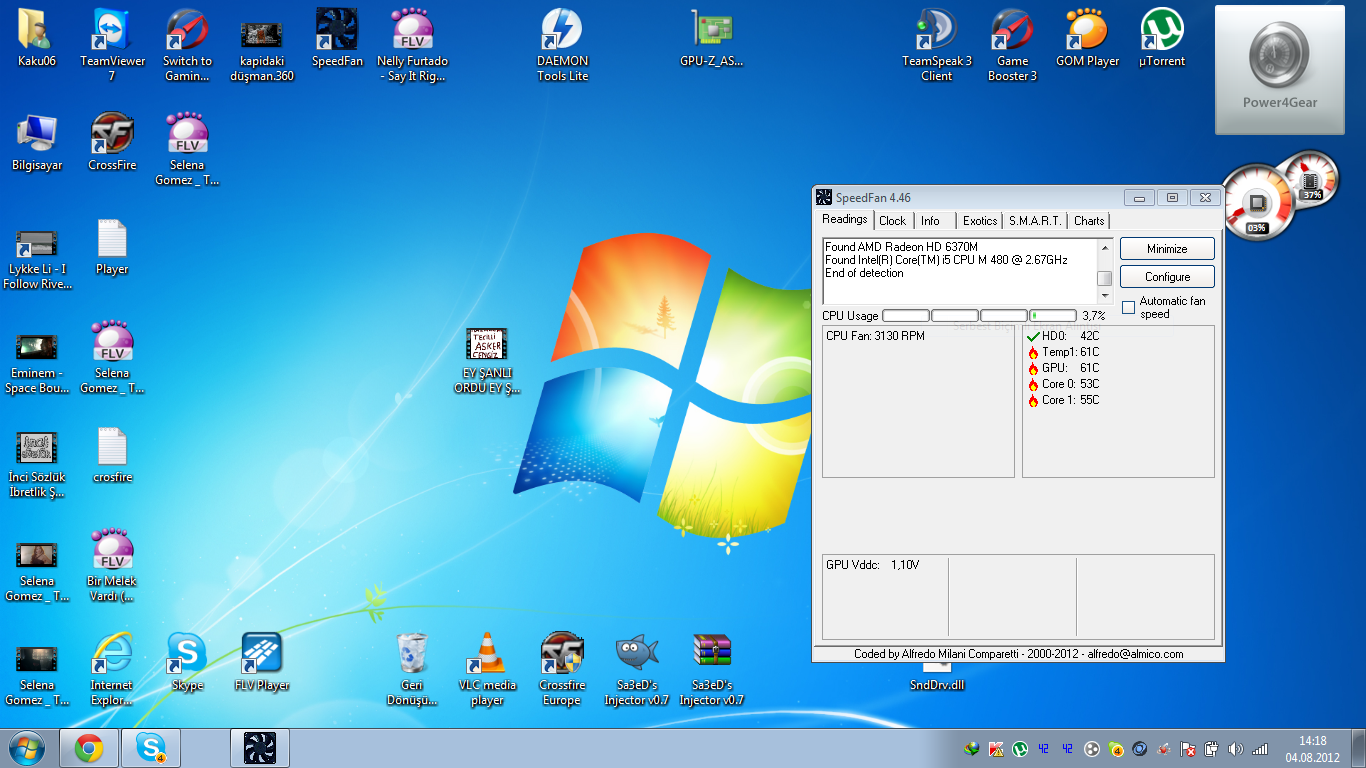The width and height of the screenshot is (1366, 768).
Task: Click GPU Vddc 1,10V reading
Action: [x=872, y=565]
